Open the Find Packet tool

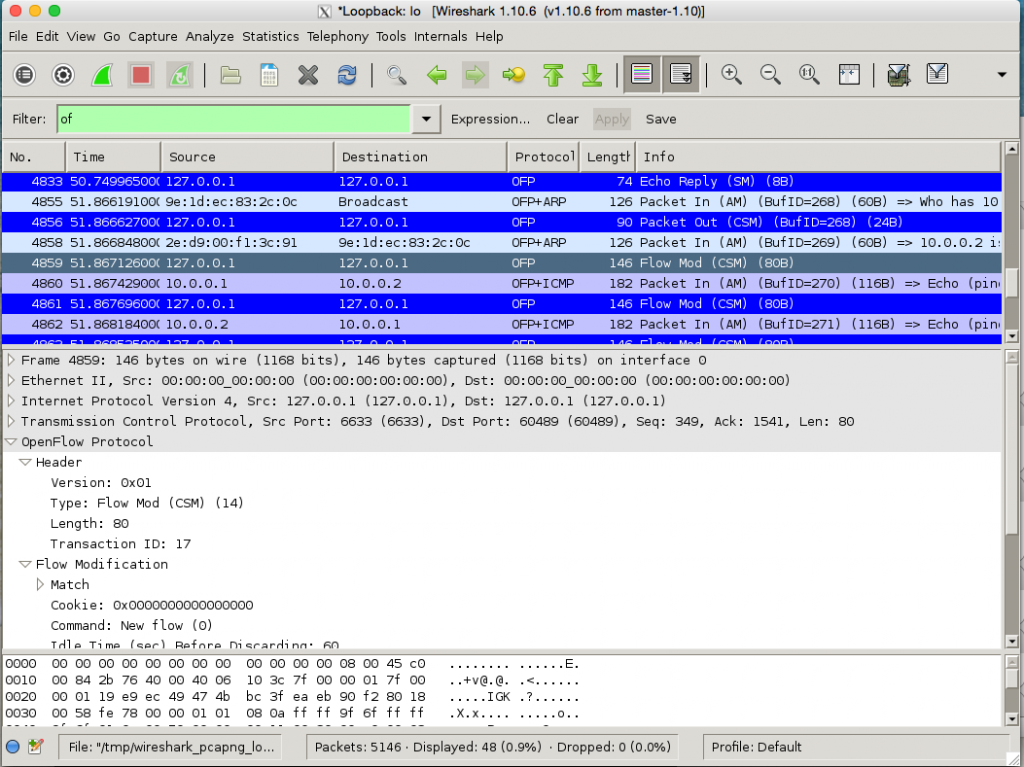coord(396,74)
